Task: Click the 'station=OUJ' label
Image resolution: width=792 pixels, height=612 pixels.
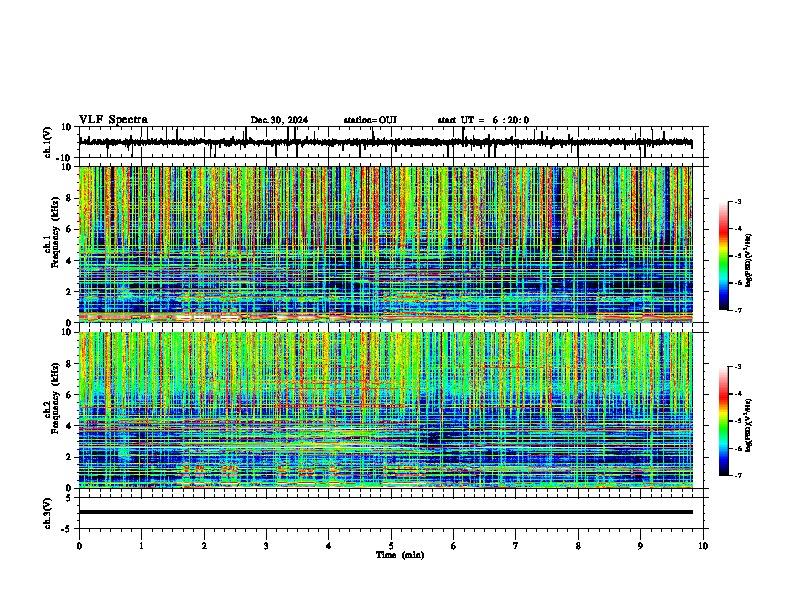Action: (x=370, y=120)
